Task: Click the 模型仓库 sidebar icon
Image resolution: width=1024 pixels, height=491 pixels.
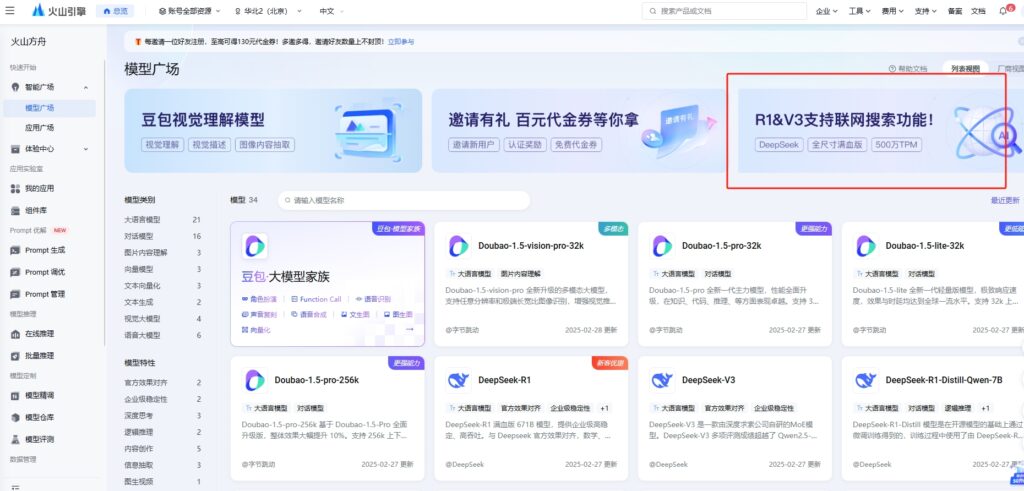Action: tap(15, 417)
